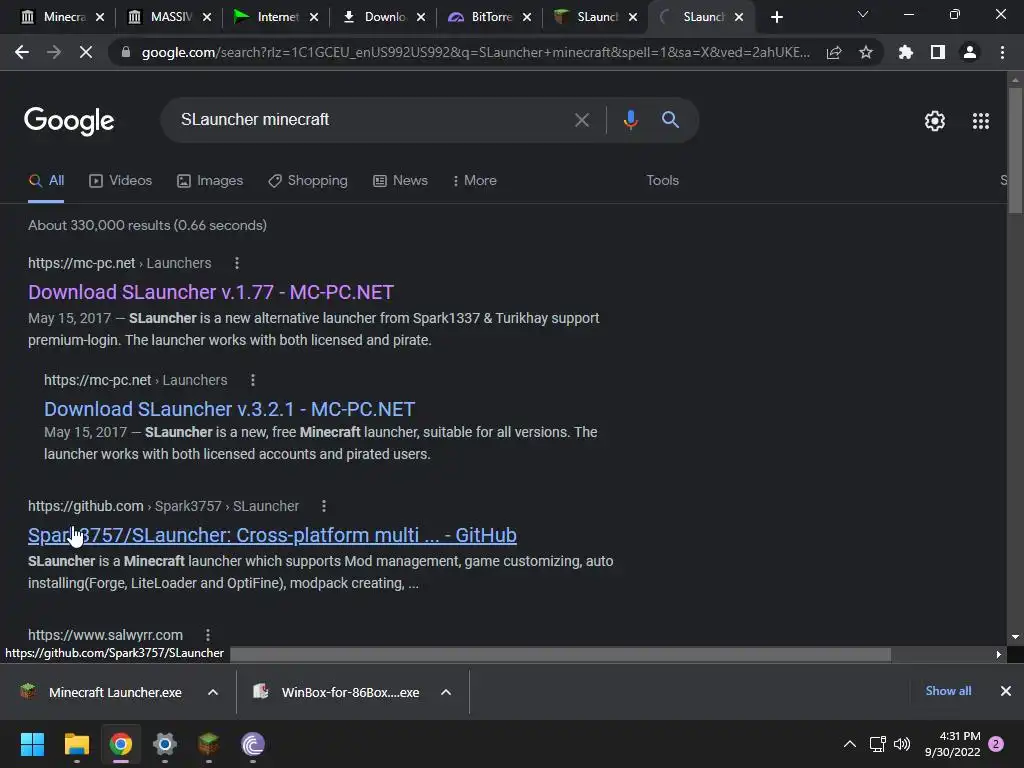This screenshot has width=1024, height=768.
Task: Open the notification count badge
Action: (x=996, y=744)
